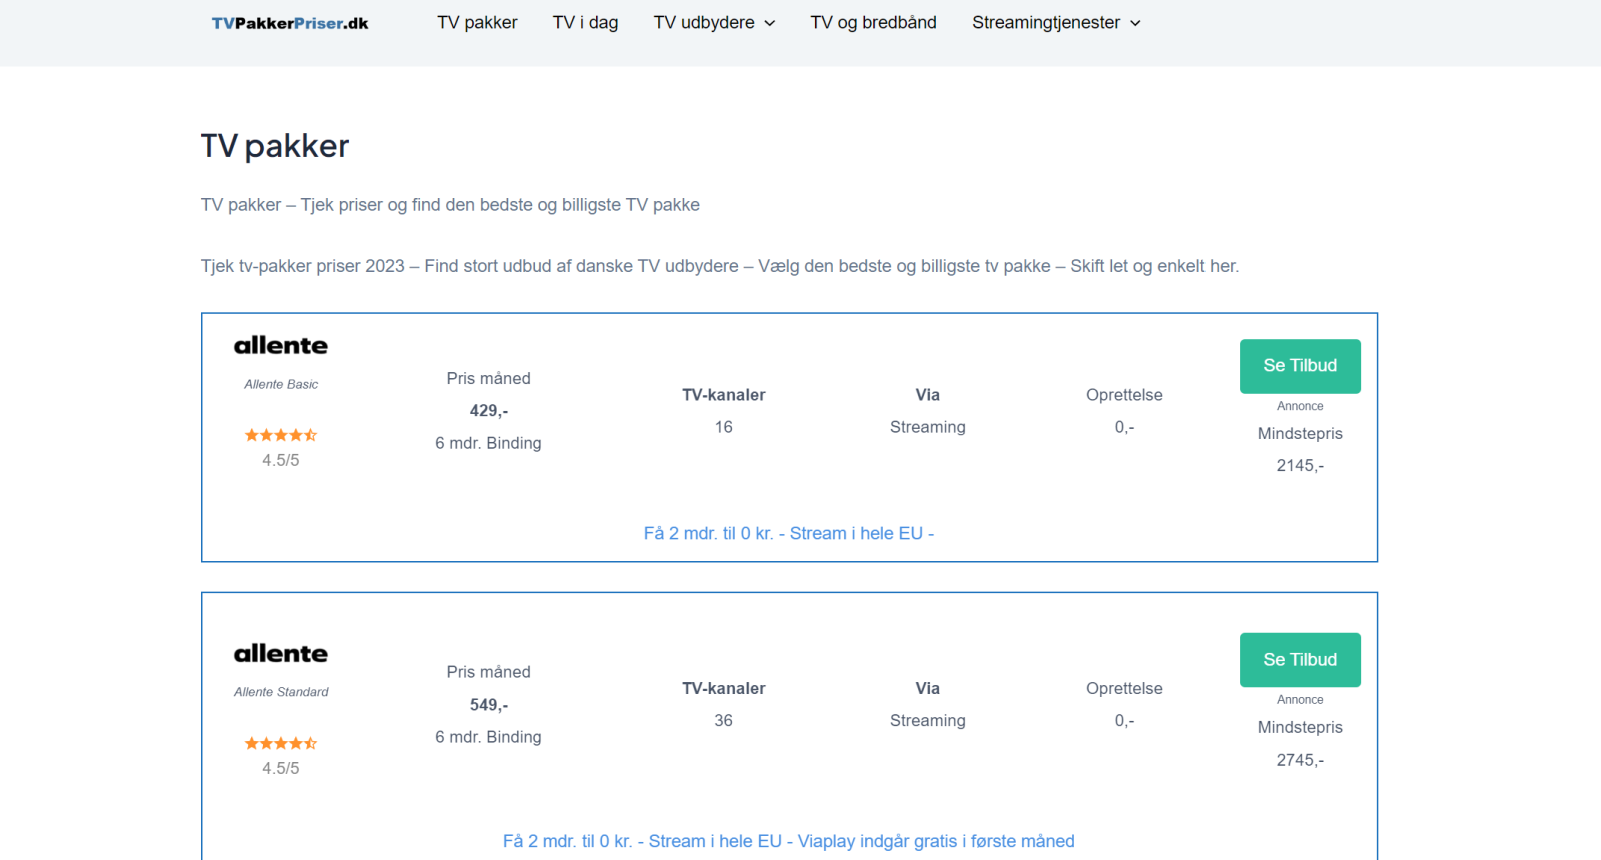Open the Streamingtjenester menu
This screenshot has height=860, width=1601.
point(1046,23)
